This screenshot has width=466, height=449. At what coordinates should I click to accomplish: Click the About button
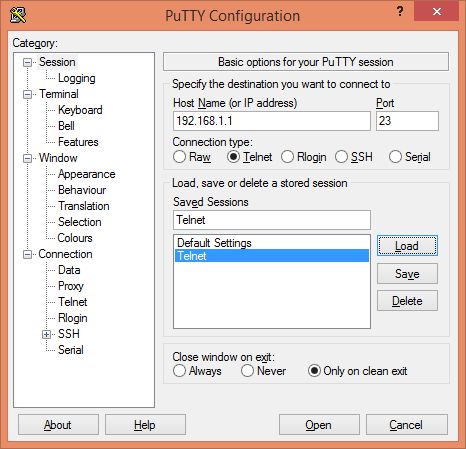(58, 425)
